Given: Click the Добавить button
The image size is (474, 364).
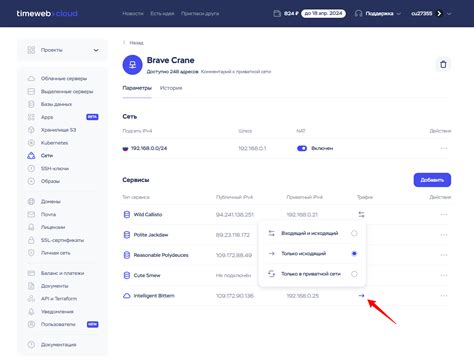Looking at the screenshot, I should pos(432,180).
